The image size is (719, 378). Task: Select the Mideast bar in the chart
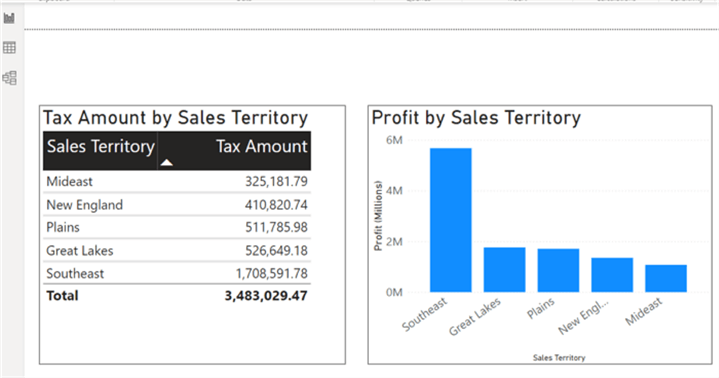pyautogui.click(x=666, y=278)
